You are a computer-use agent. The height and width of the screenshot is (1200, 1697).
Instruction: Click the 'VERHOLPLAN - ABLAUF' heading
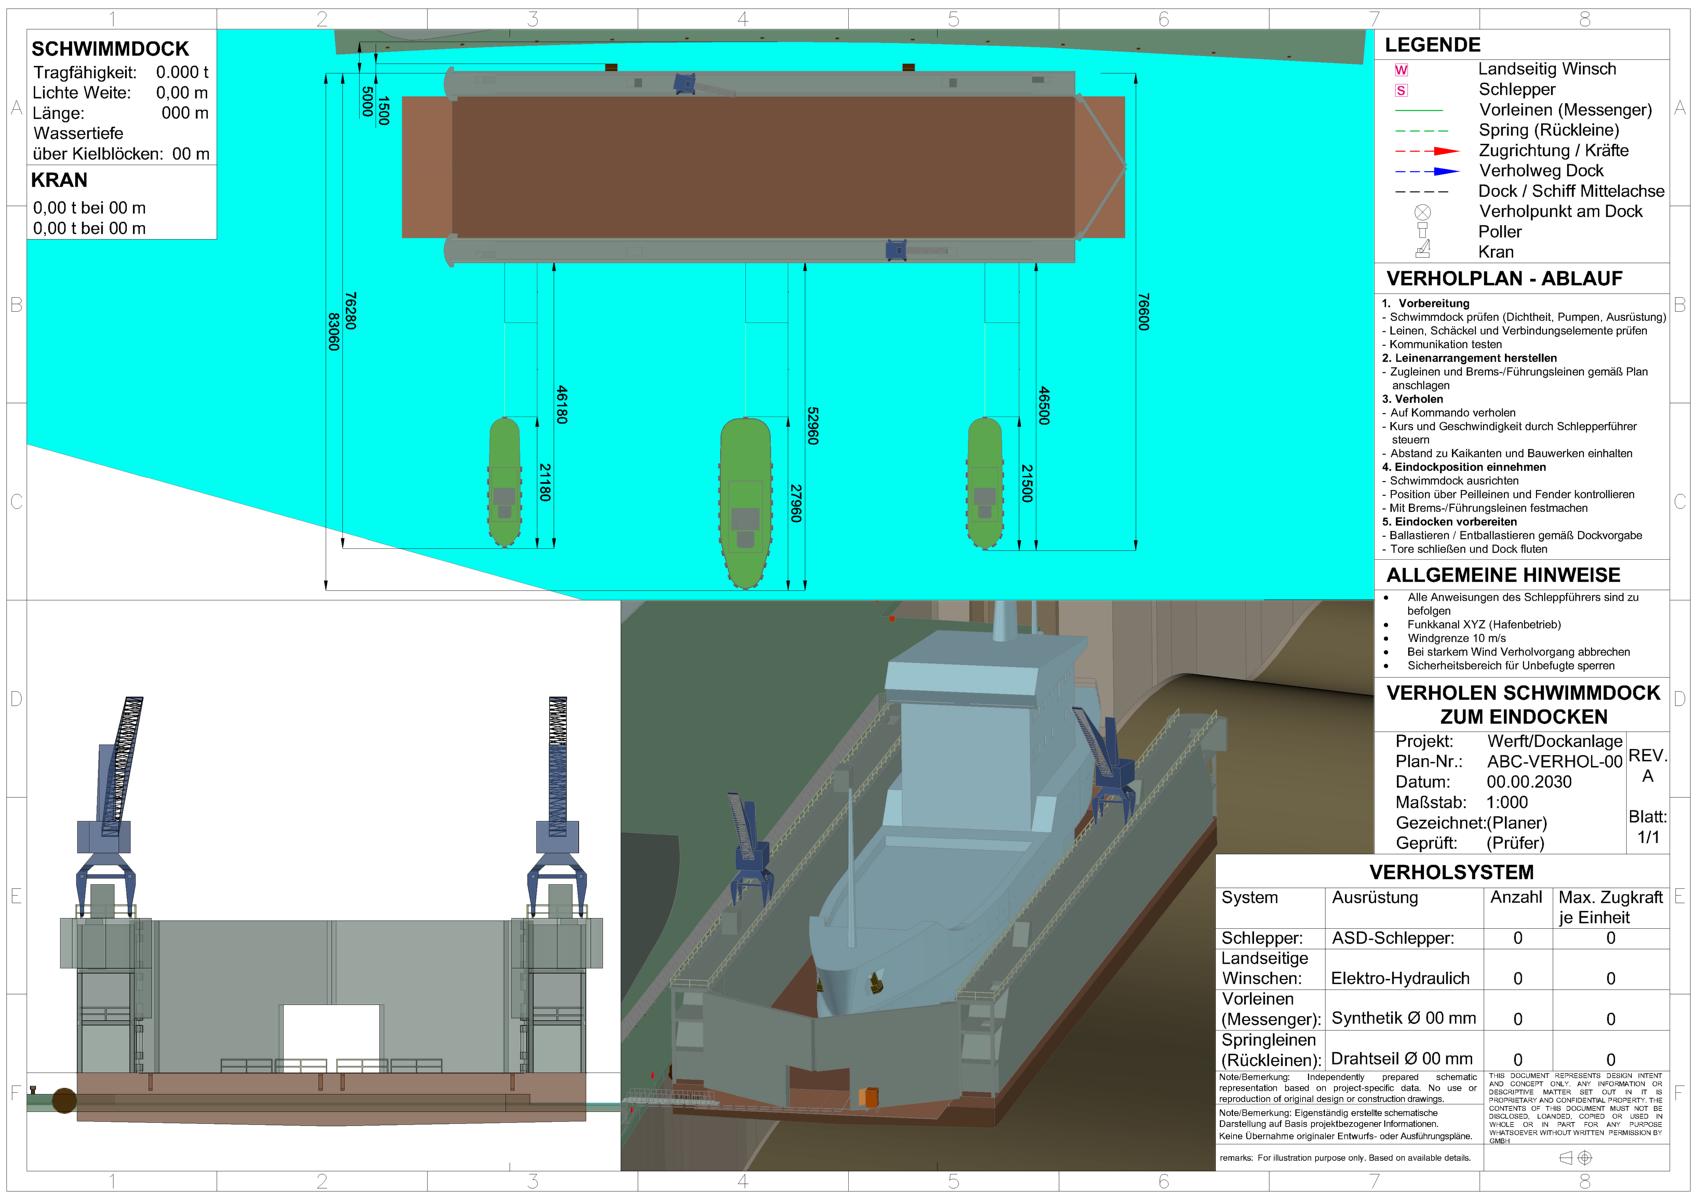(x=1504, y=279)
